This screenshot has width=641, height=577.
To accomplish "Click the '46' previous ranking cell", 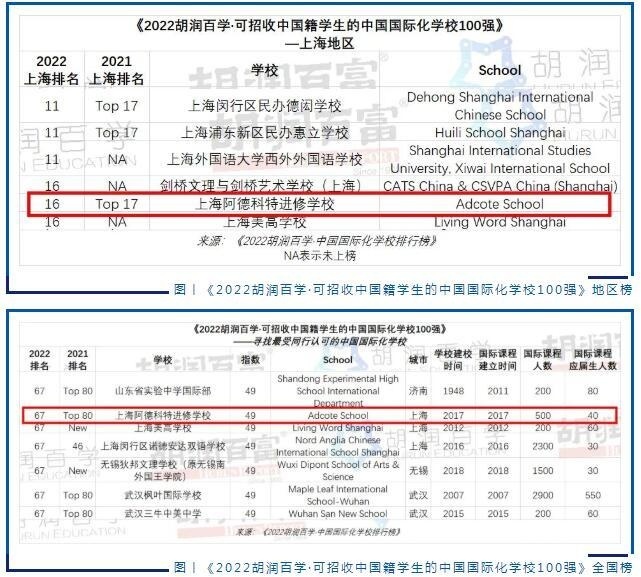I will click(x=78, y=446).
